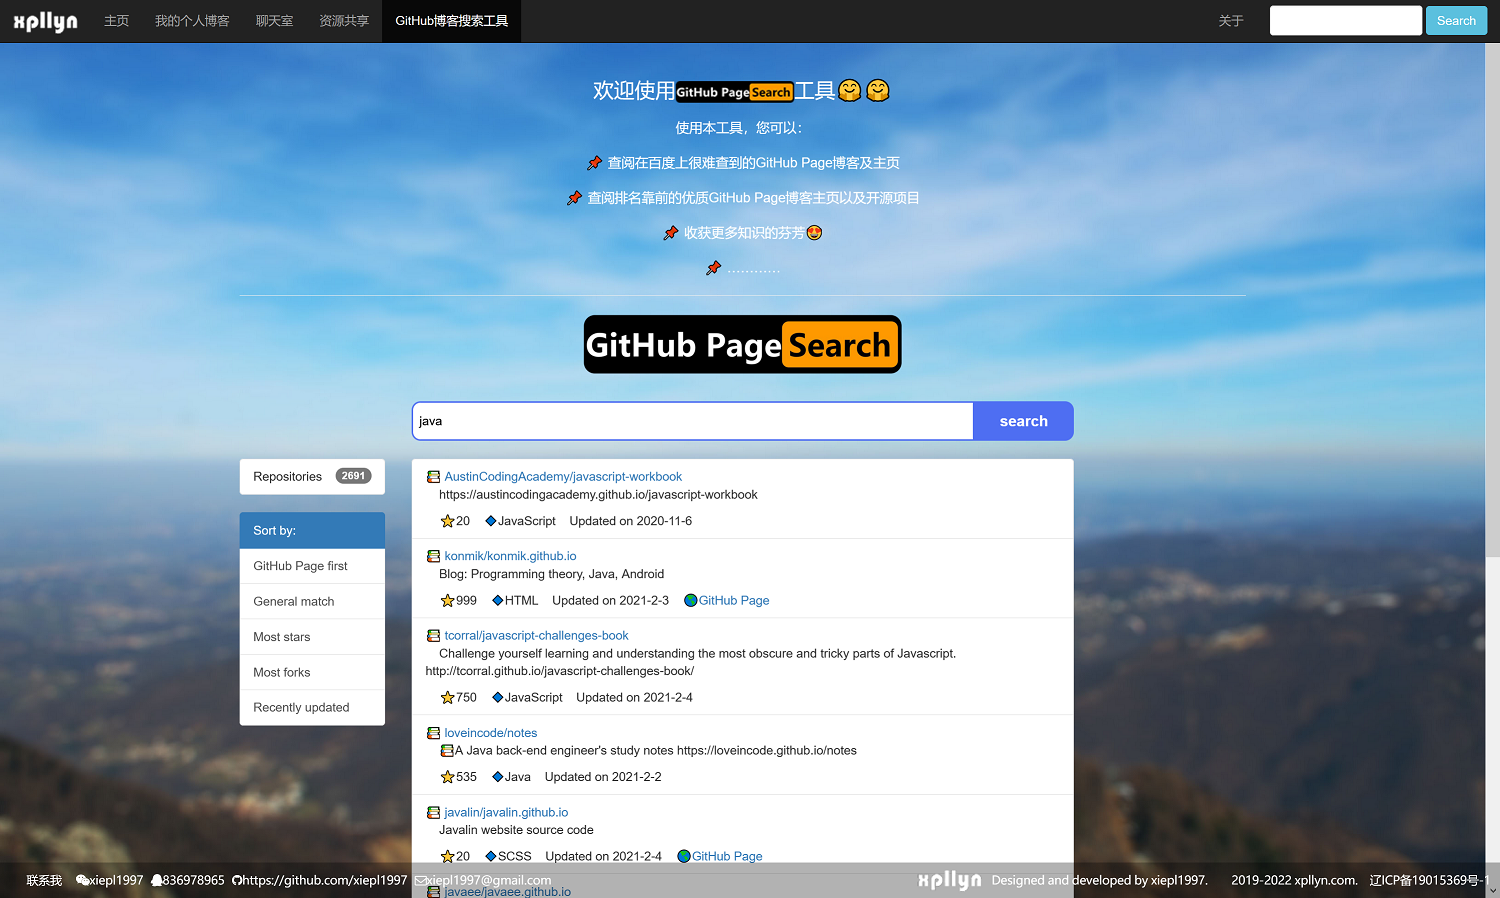The width and height of the screenshot is (1500, 898).
Task: Click text 'Blog: Programming theory, Java, Android'
Action: click(x=551, y=574)
